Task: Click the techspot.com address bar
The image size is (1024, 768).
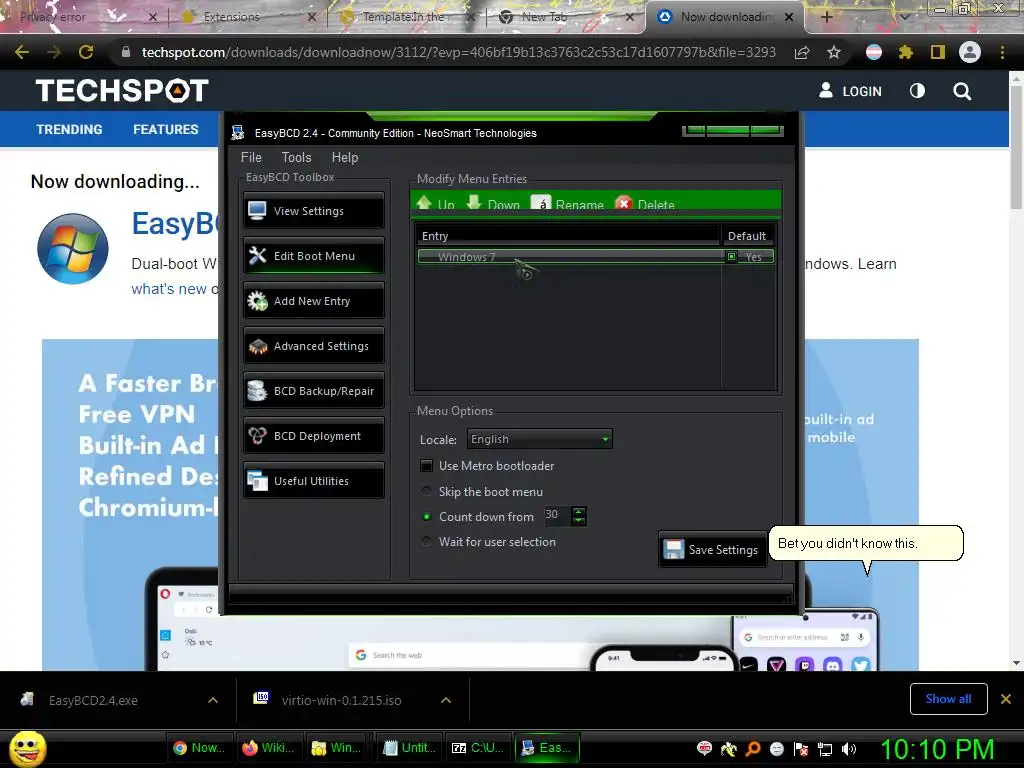Action: pyautogui.click(x=457, y=52)
